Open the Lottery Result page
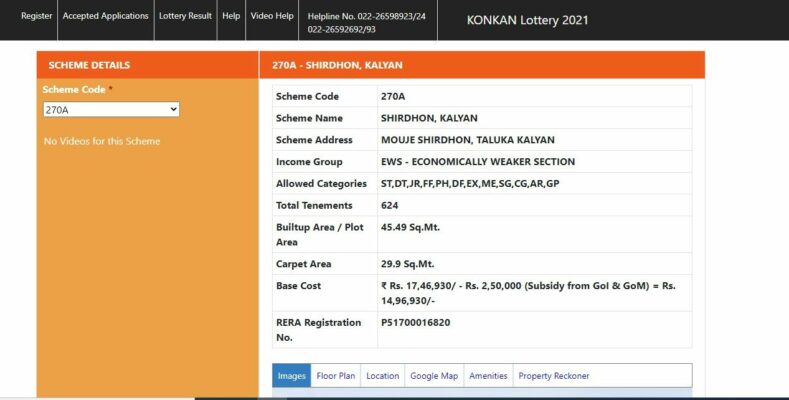789x400 pixels. coord(186,17)
